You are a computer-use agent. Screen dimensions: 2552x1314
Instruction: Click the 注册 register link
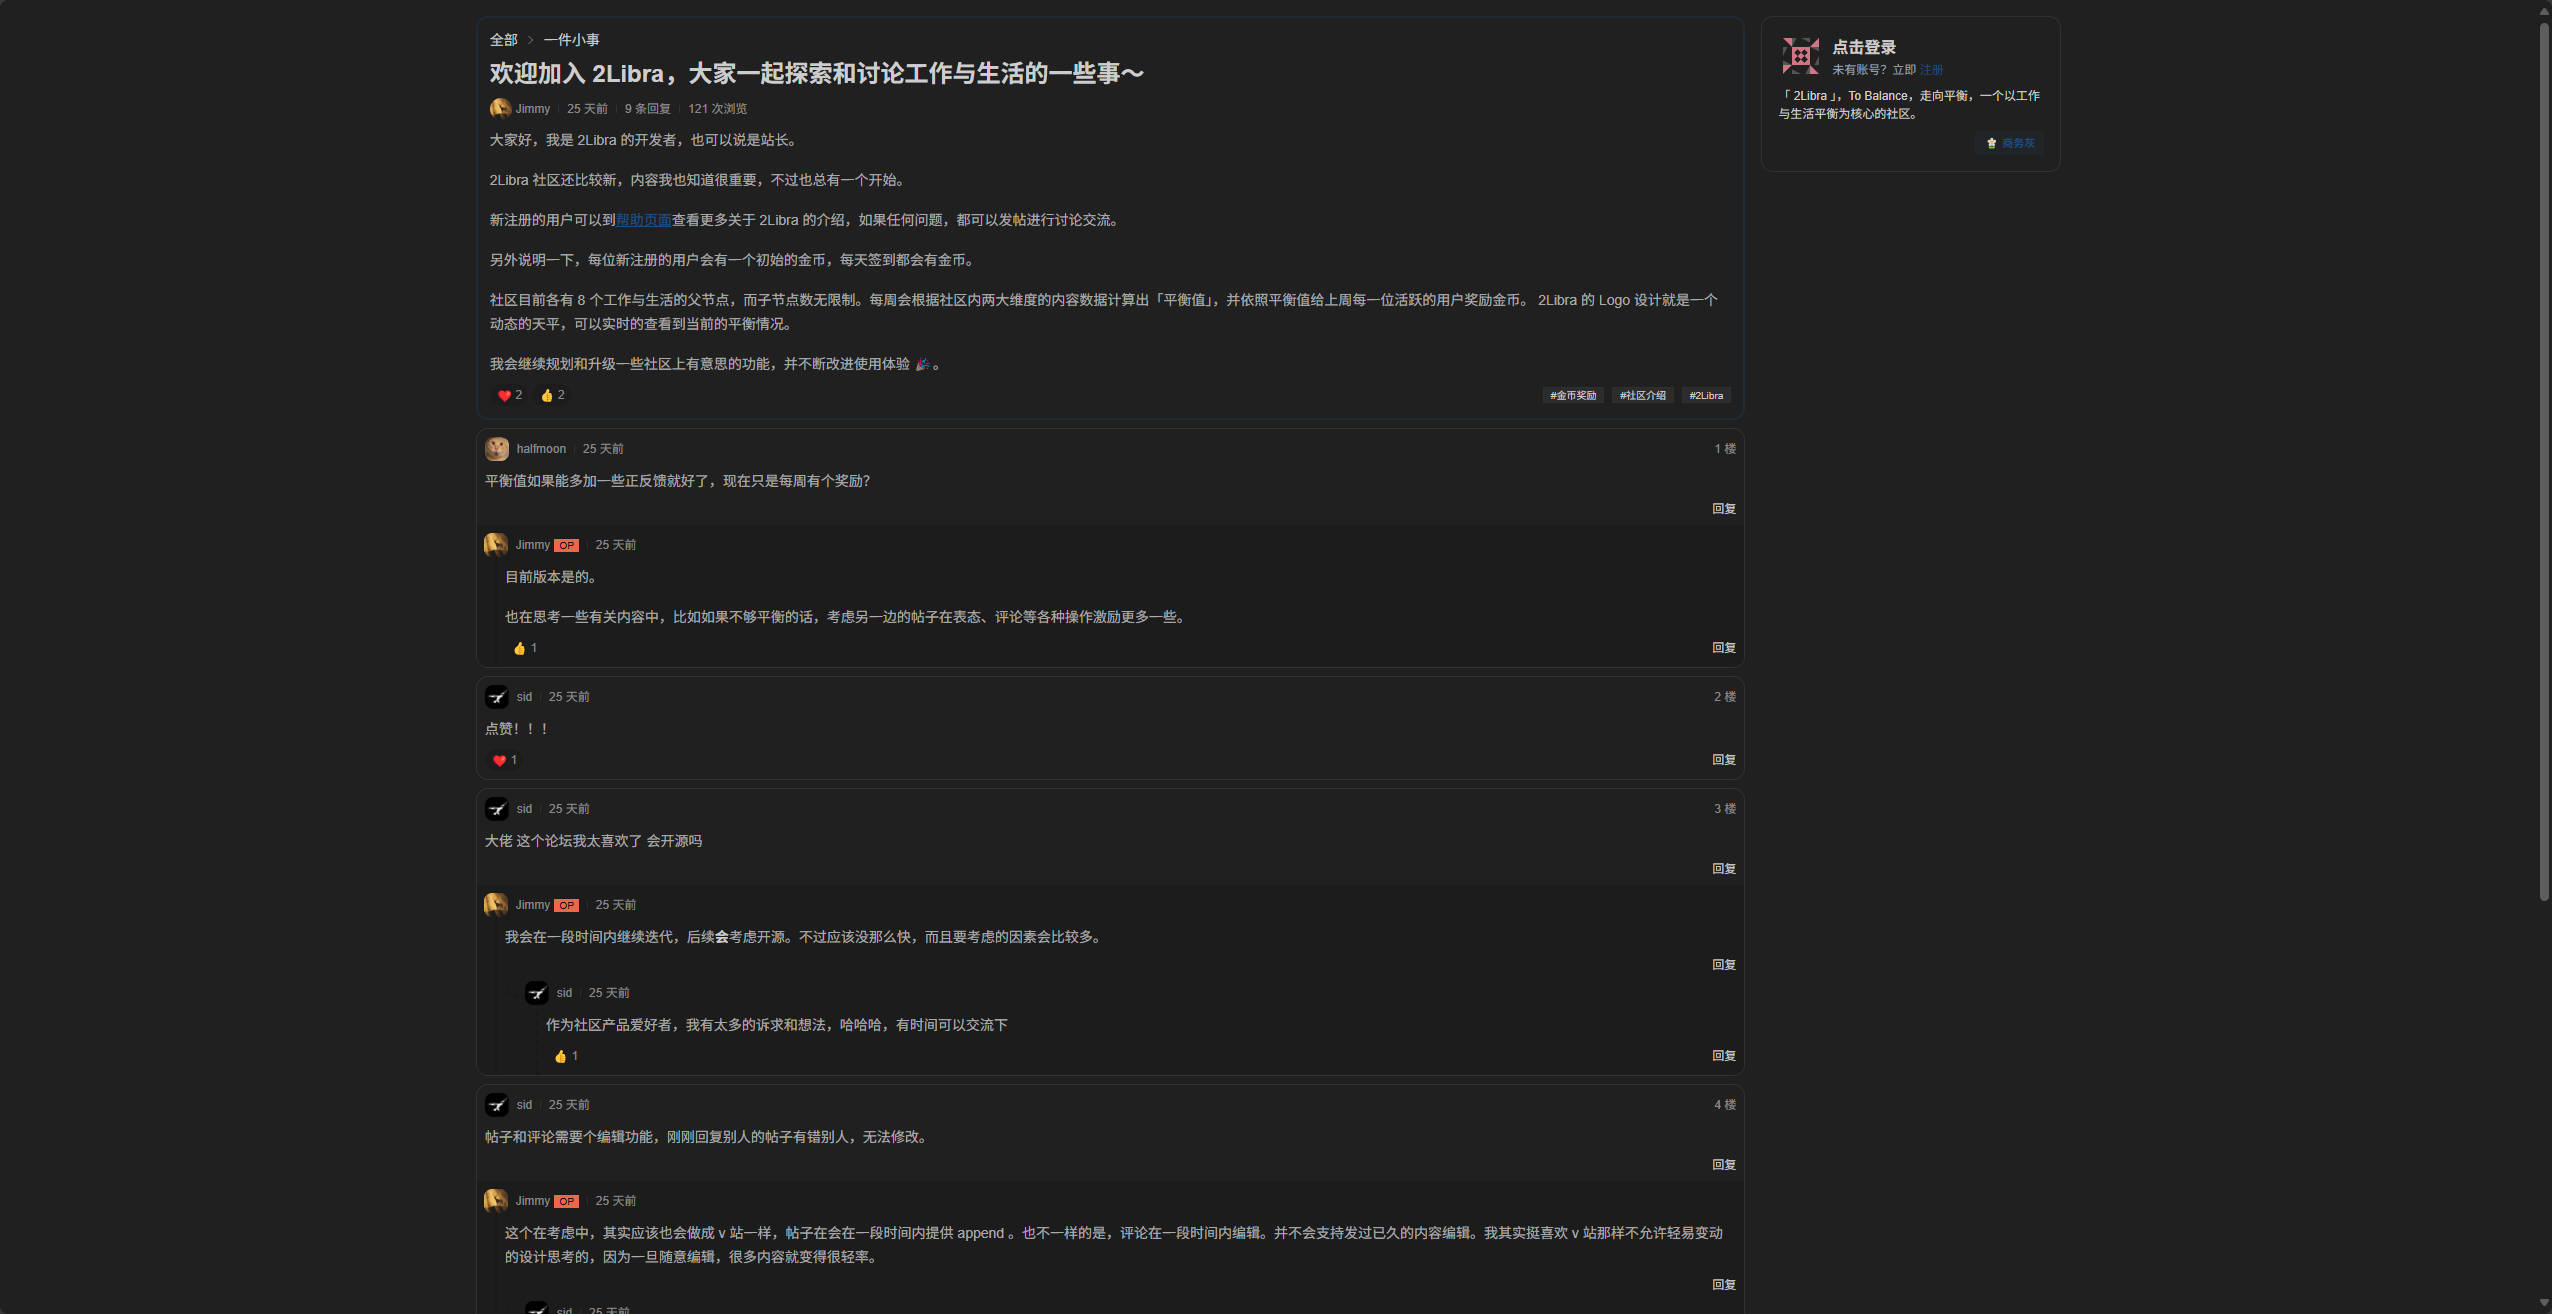[1931, 70]
